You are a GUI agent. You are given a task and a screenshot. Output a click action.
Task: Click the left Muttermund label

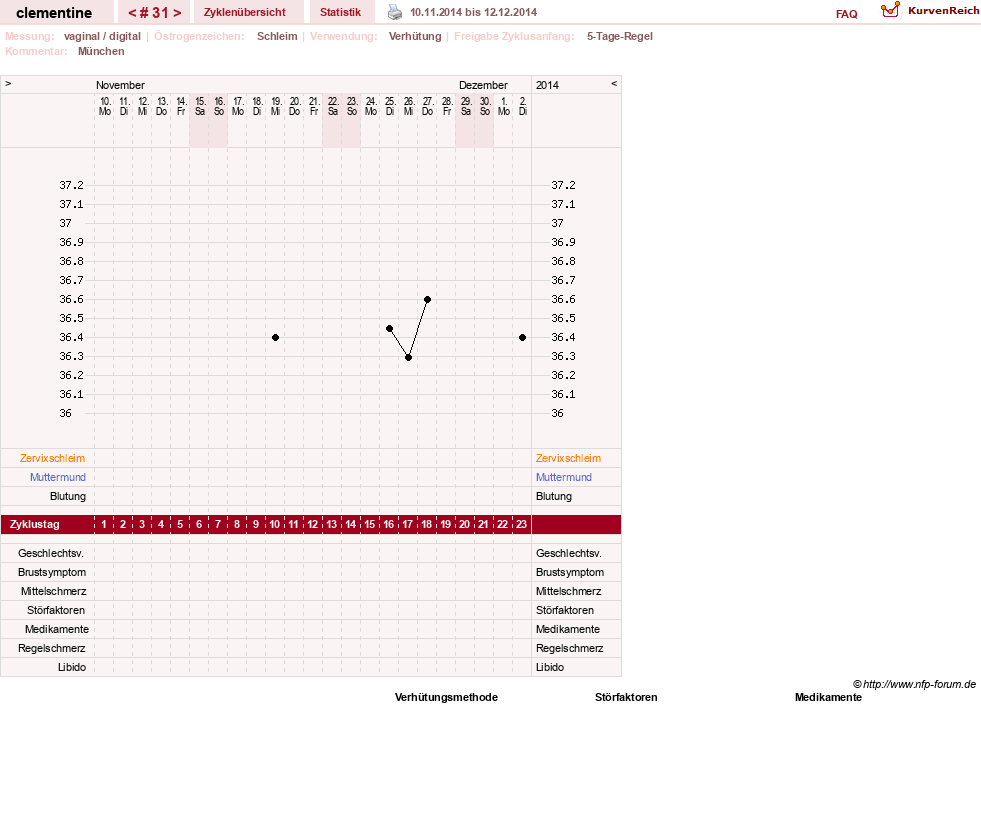(x=58, y=477)
